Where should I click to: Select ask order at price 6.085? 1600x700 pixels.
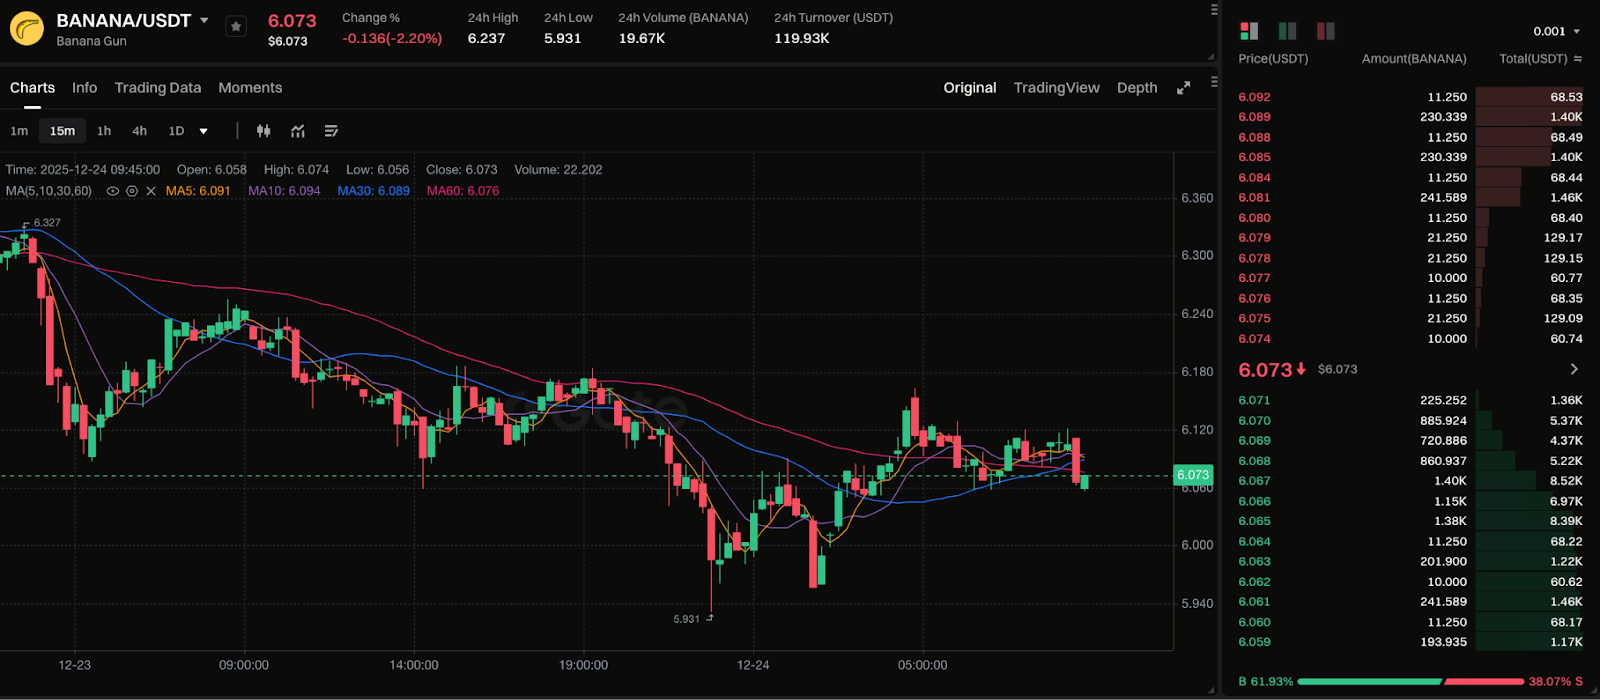pyautogui.click(x=1410, y=157)
